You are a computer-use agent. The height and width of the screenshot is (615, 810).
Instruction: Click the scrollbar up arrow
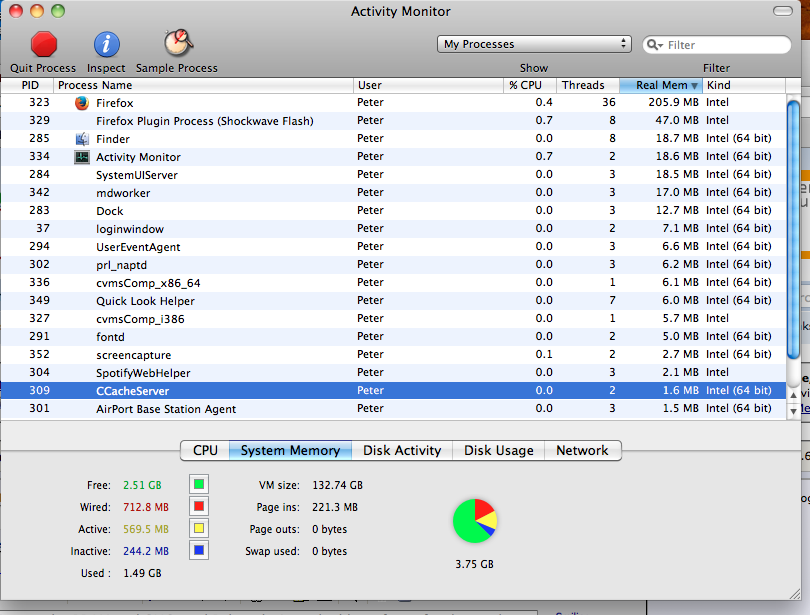point(793,395)
